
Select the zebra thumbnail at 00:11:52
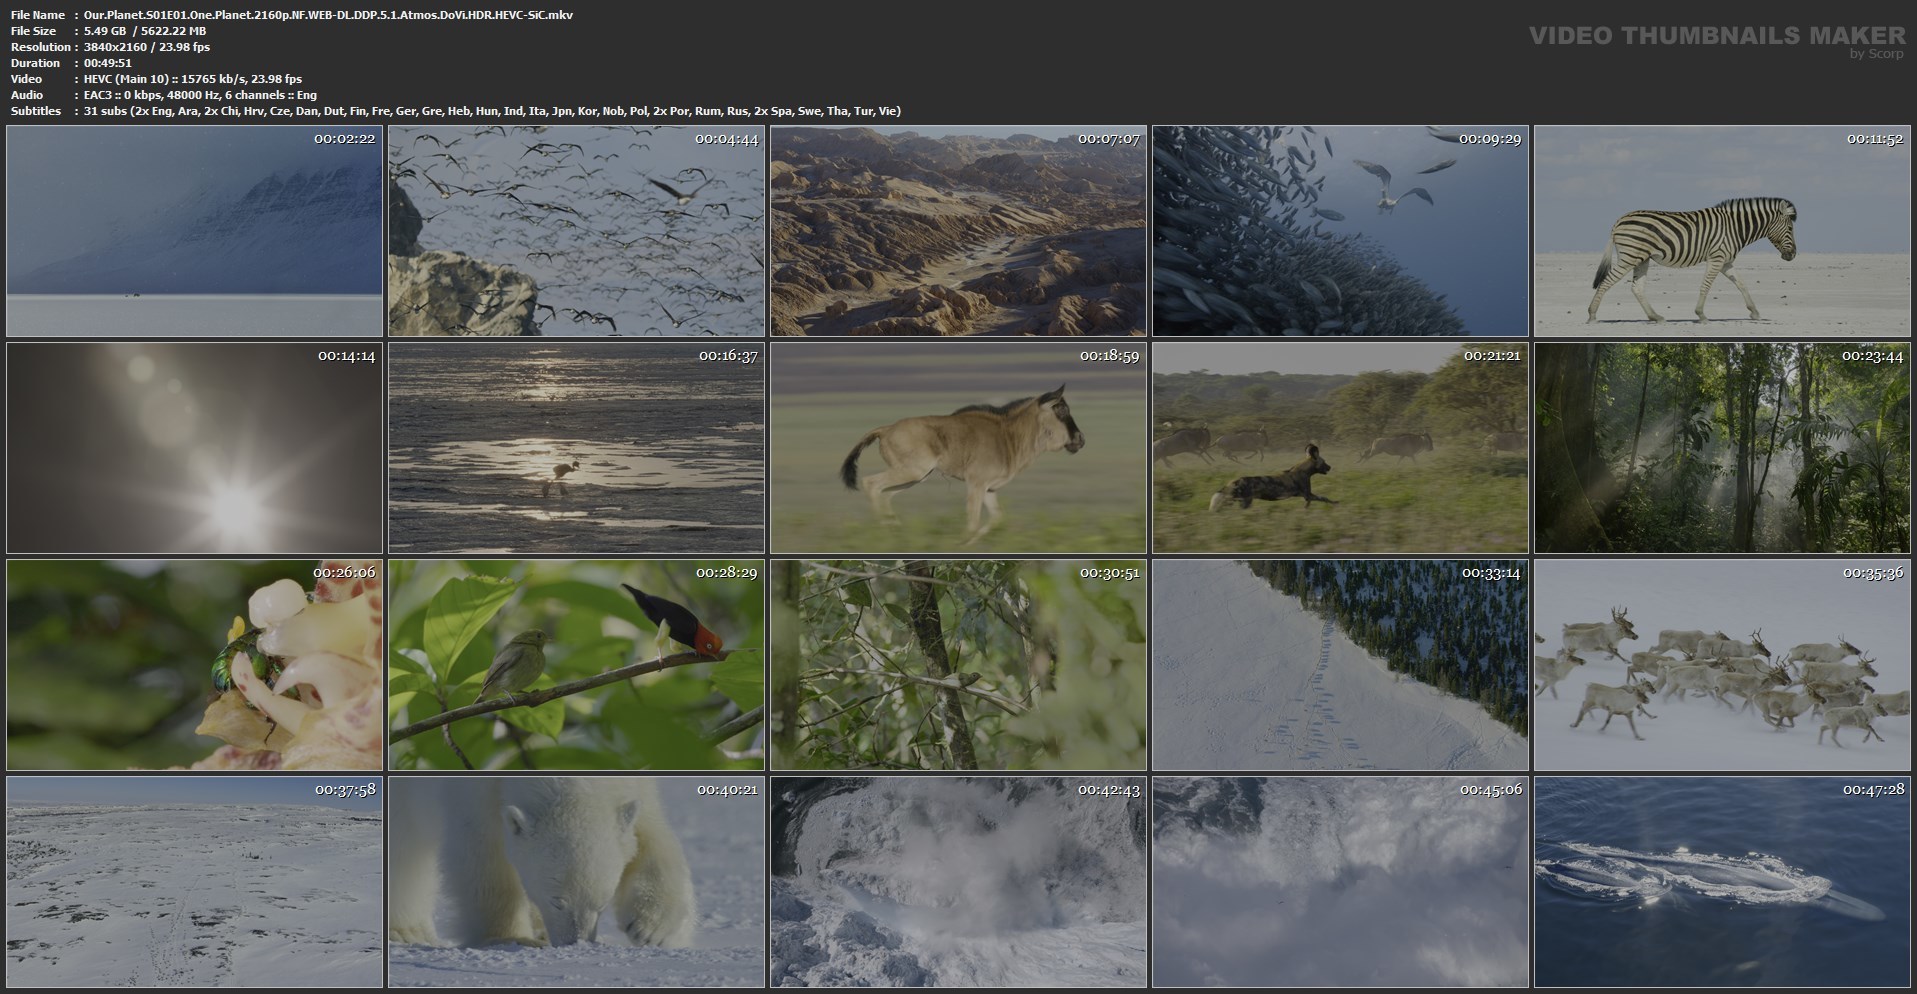point(1722,231)
